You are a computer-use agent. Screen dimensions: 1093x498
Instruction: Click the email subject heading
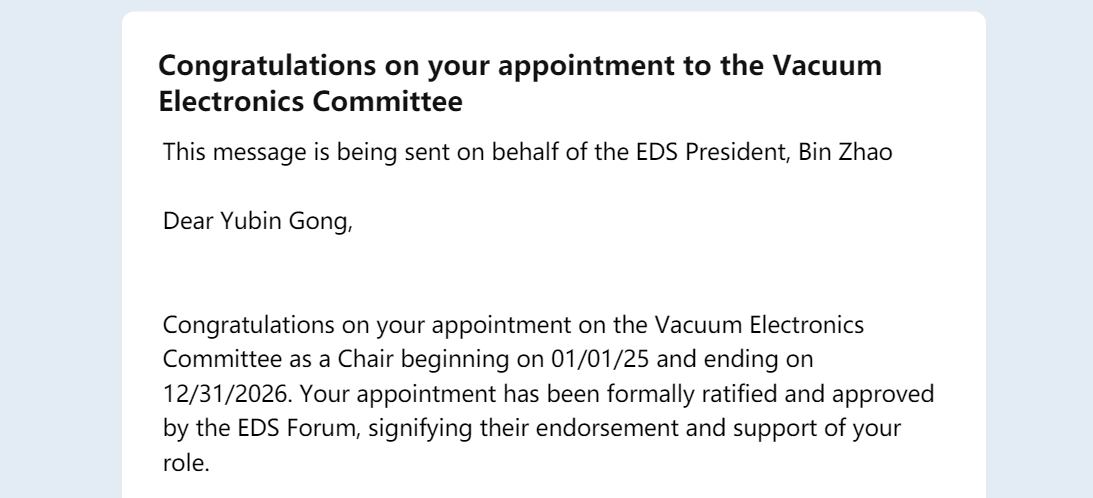tap(521, 83)
